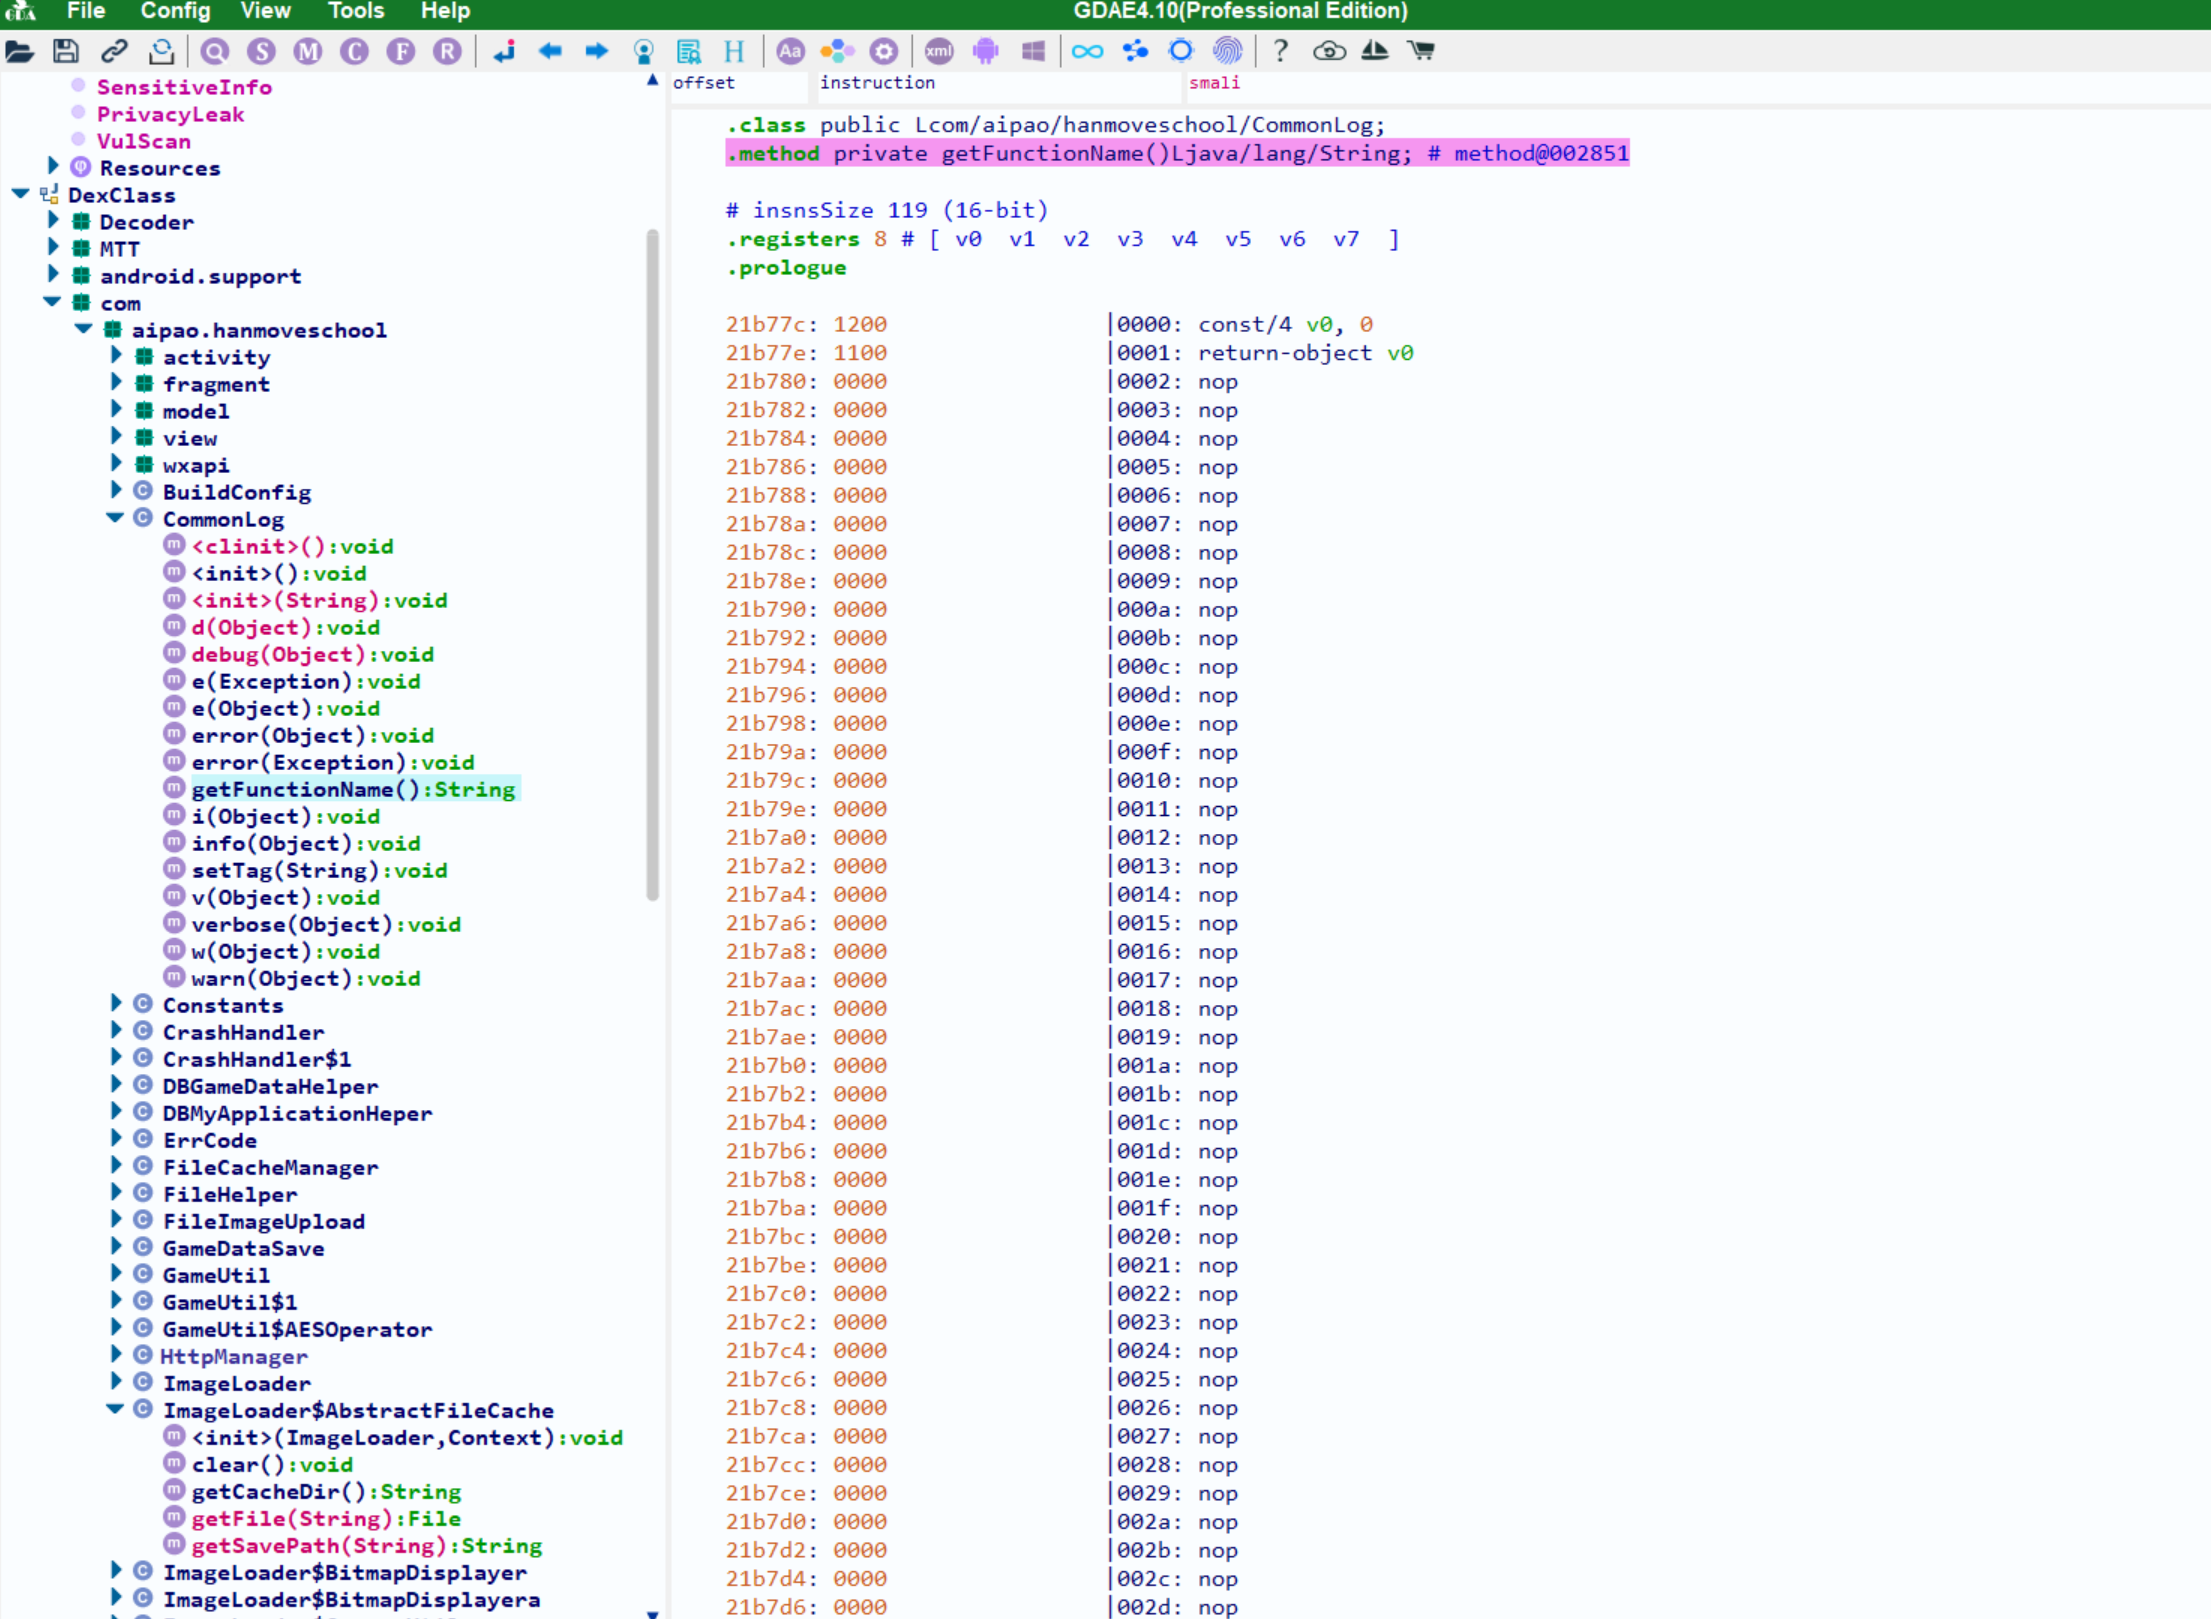Click the blue forward arrow icon

[597, 51]
